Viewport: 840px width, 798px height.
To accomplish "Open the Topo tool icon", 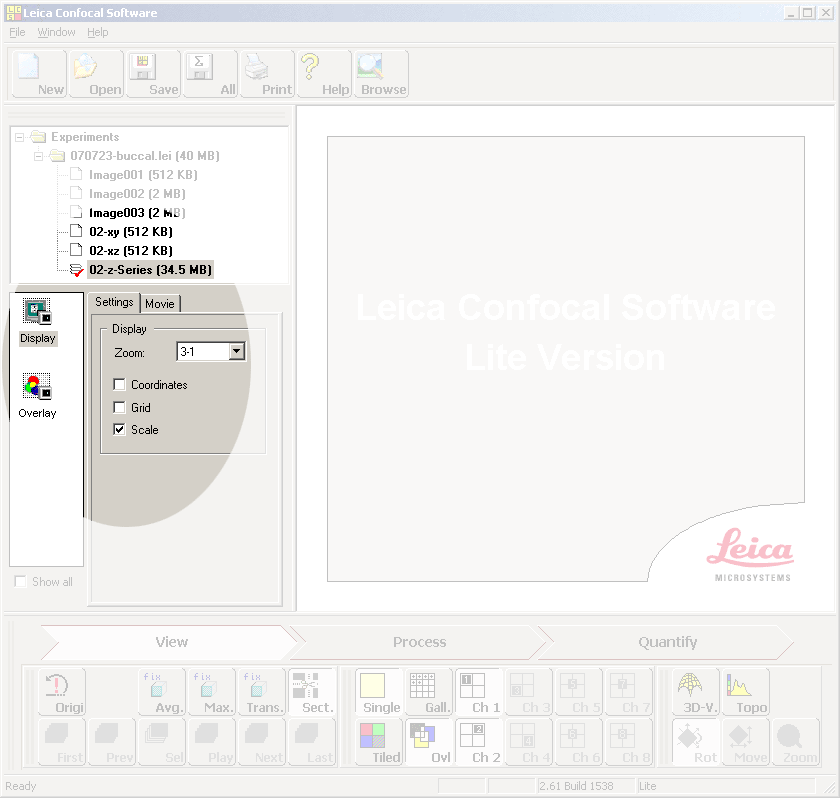I will tap(746, 691).
